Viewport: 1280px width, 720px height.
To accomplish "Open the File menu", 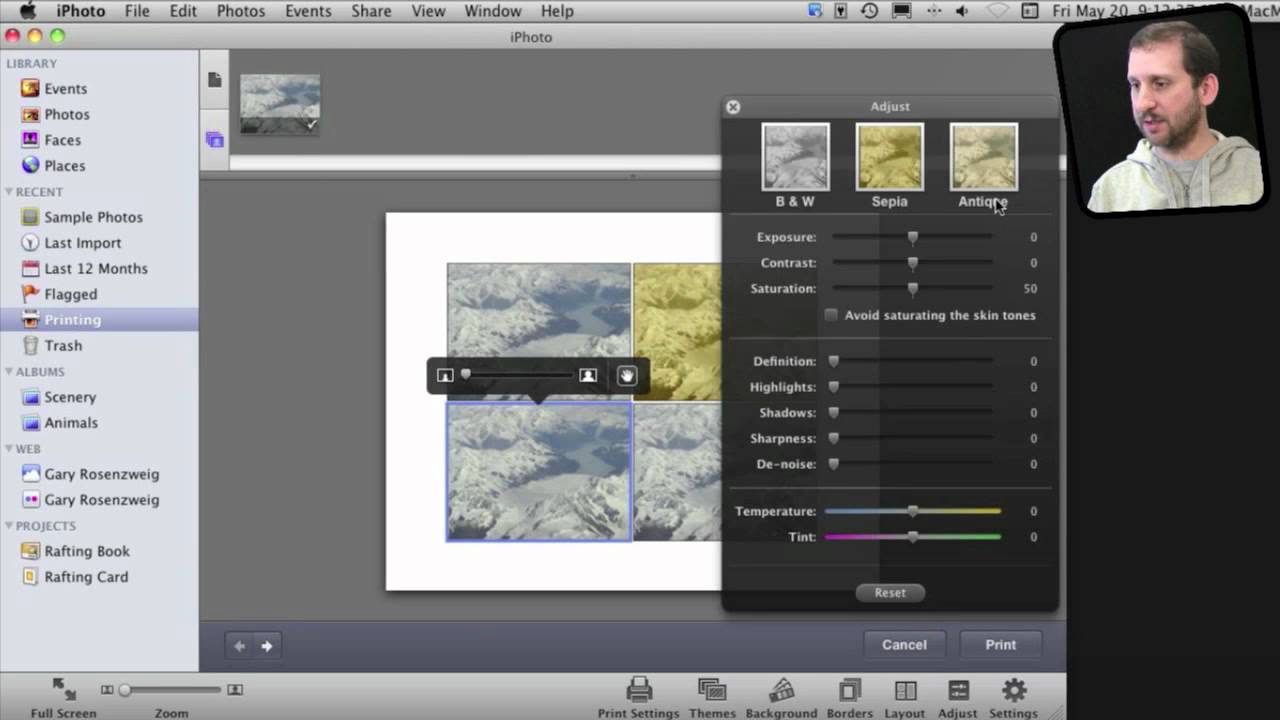I will point(137,11).
